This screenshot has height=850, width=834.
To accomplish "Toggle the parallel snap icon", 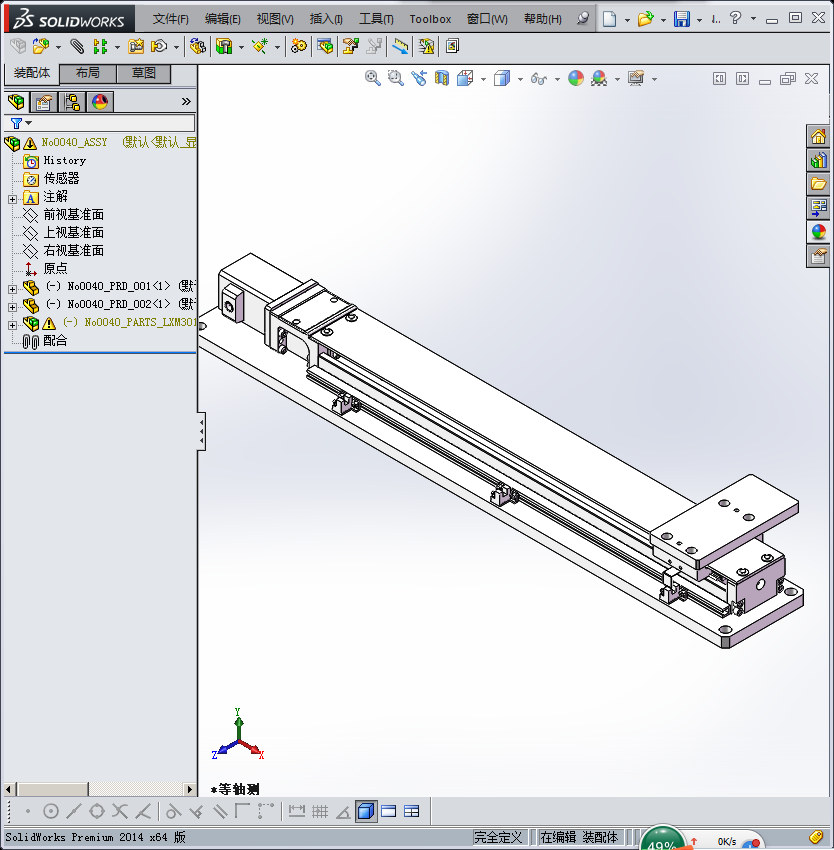I will pyautogui.click(x=220, y=811).
